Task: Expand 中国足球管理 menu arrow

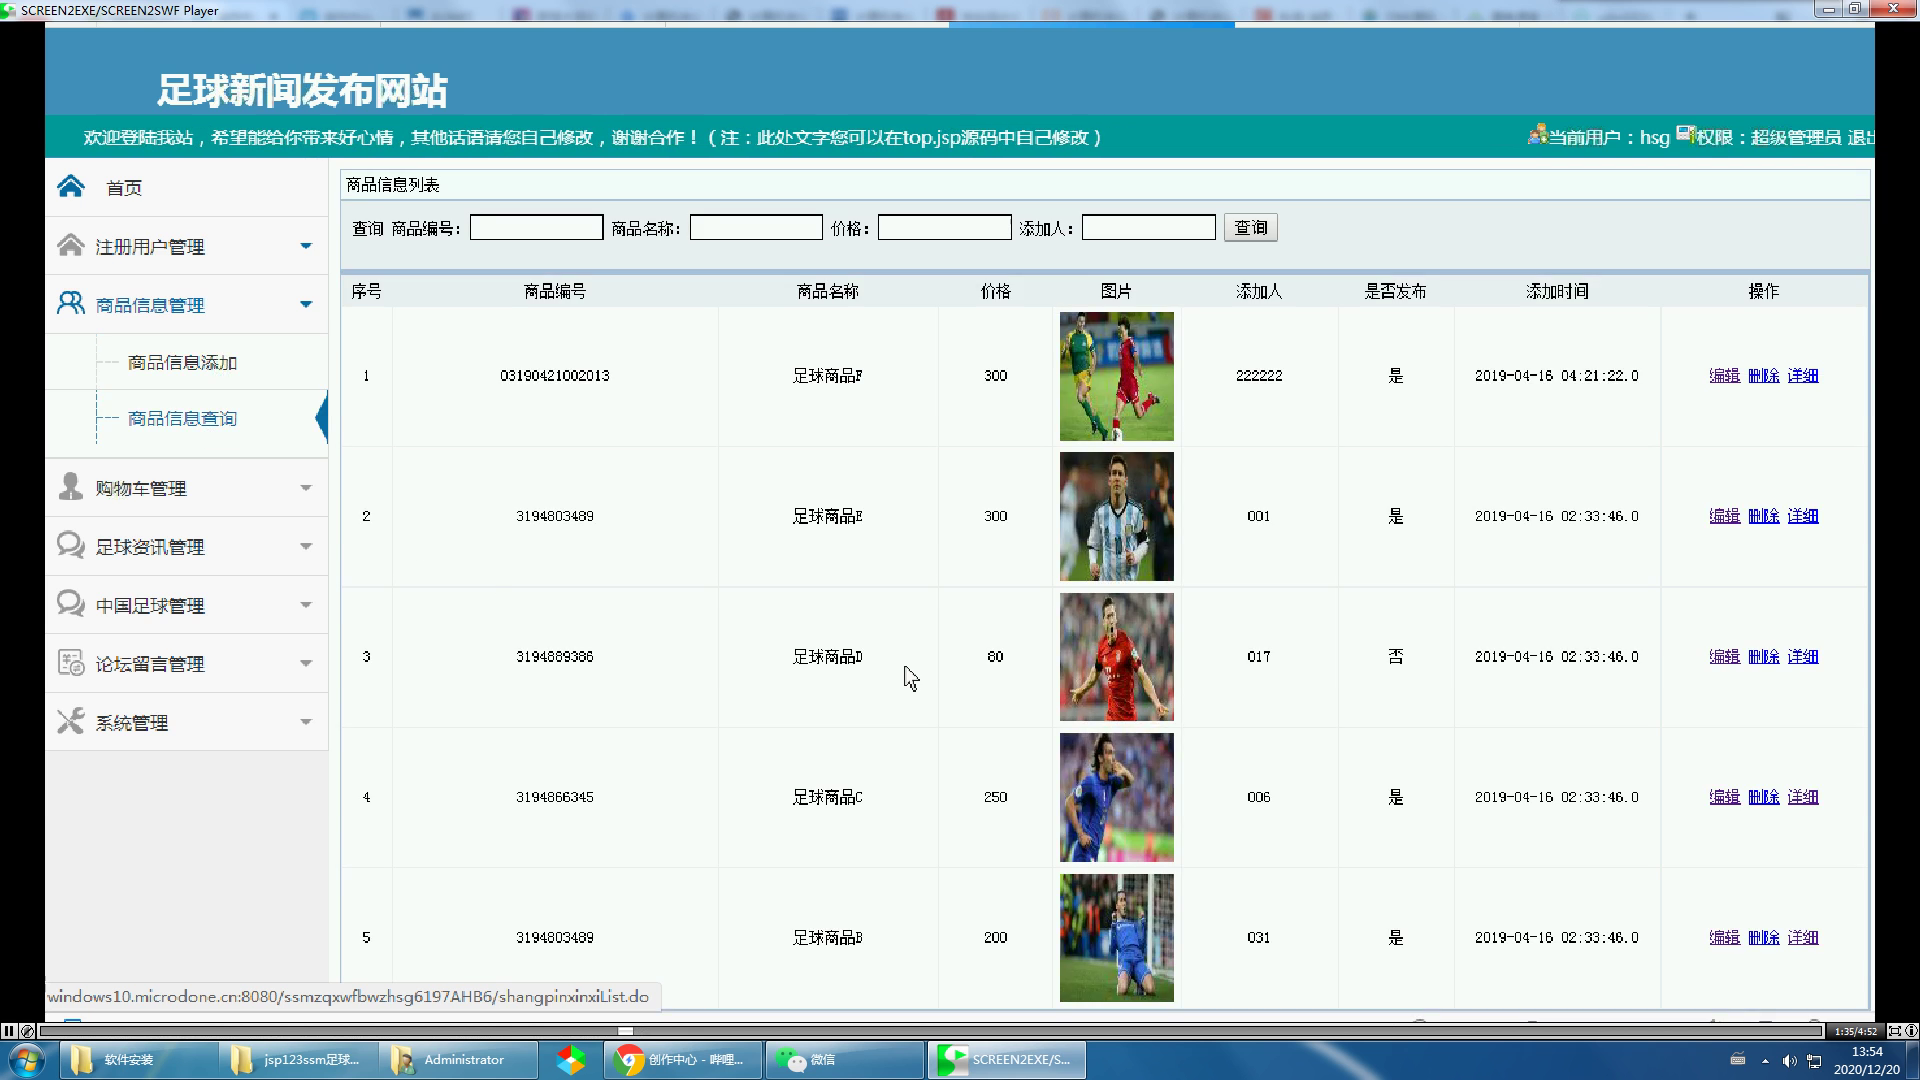Action: [x=306, y=605]
